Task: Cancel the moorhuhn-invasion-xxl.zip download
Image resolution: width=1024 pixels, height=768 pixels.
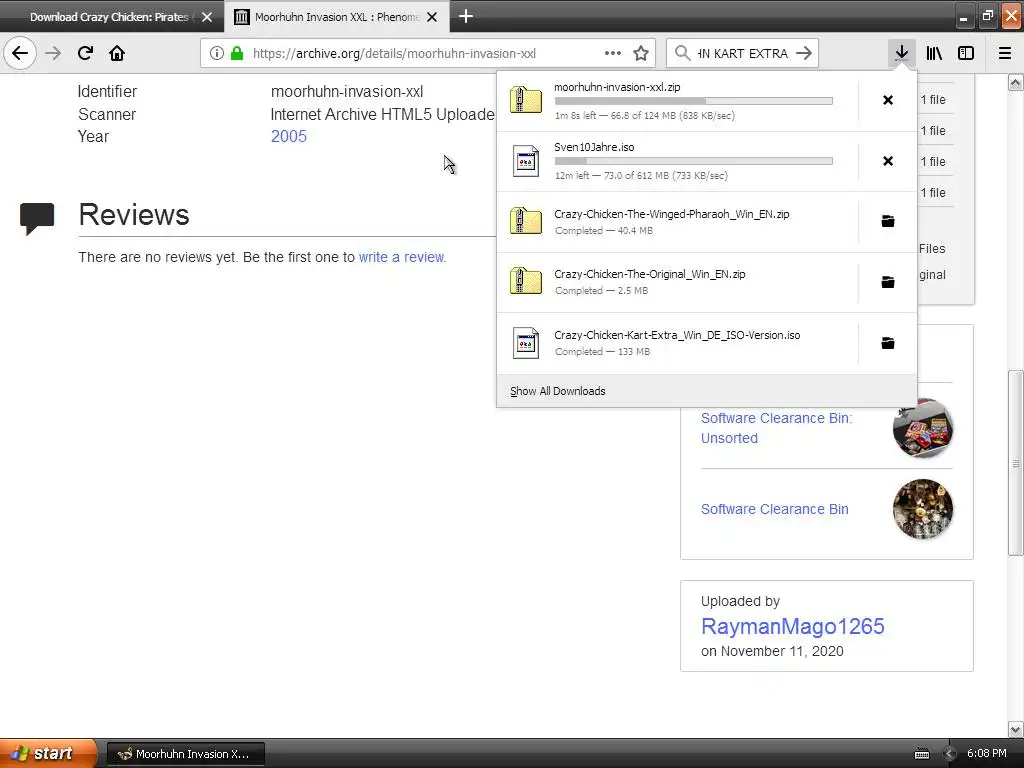Action: [888, 100]
